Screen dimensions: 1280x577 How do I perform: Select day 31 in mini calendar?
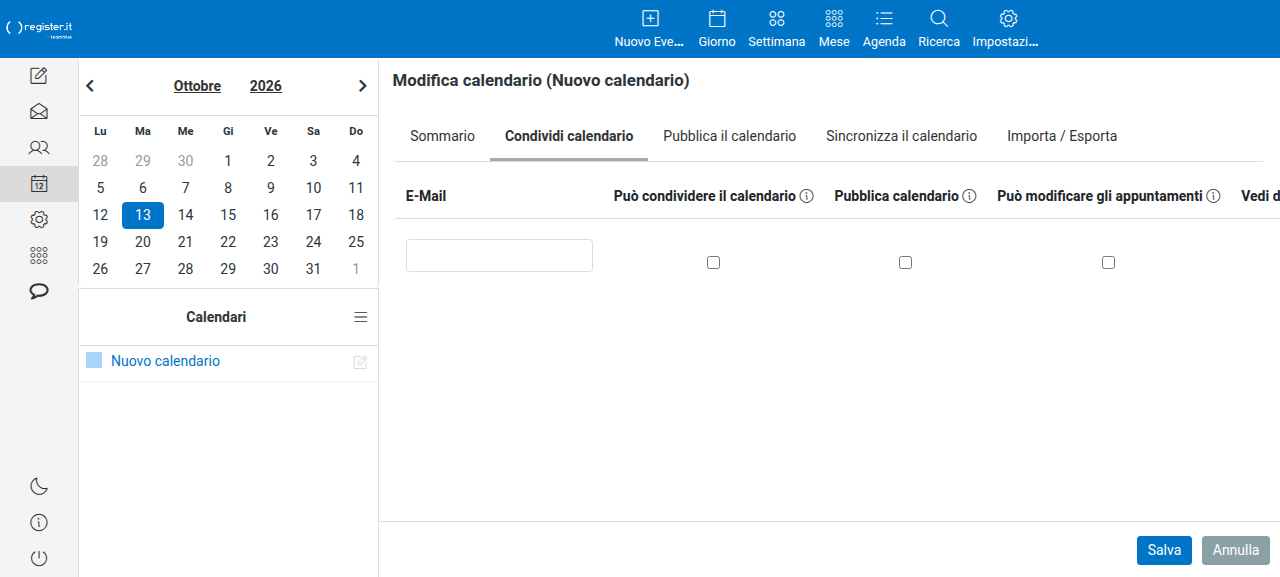(x=313, y=269)
